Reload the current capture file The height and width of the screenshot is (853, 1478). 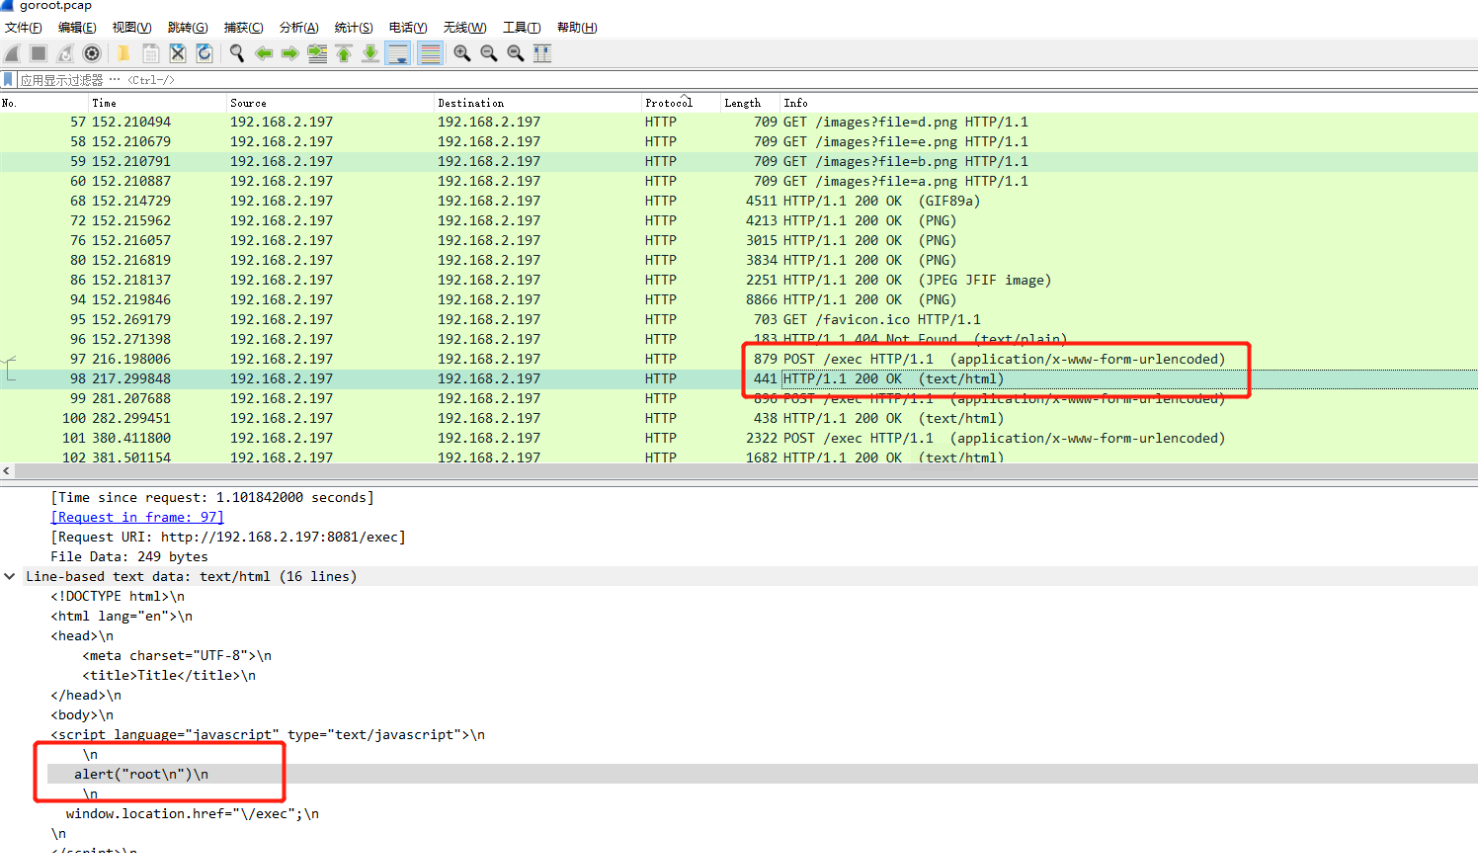click(x=204, y=53)
